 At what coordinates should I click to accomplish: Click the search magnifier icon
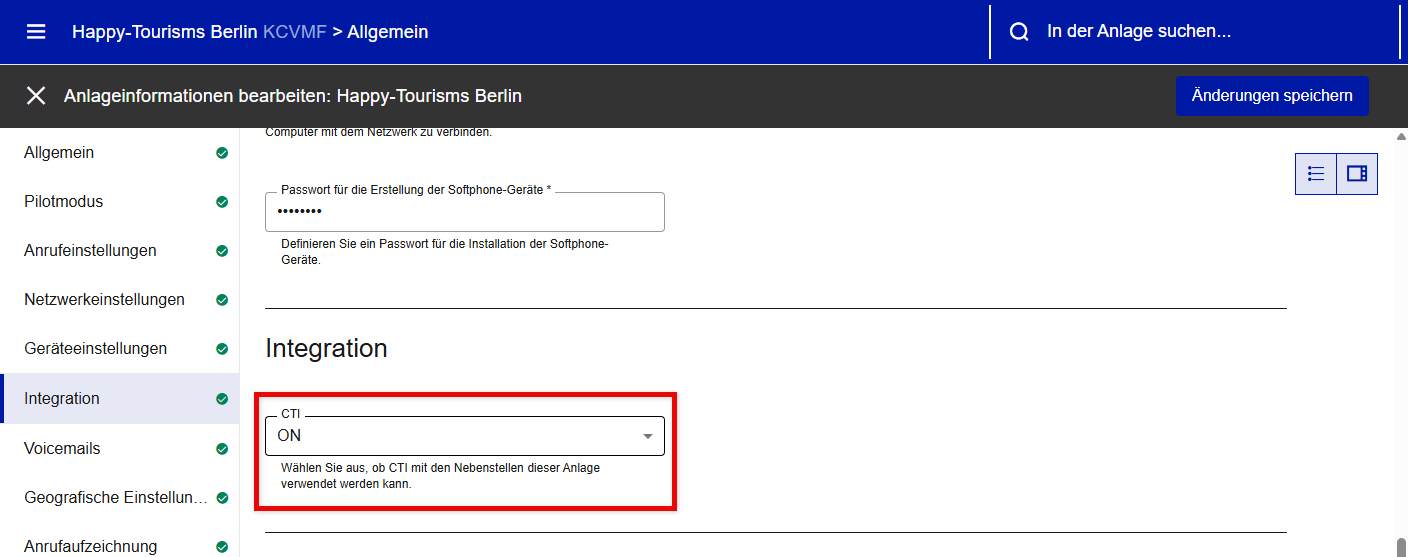(x=1019, y=32)
